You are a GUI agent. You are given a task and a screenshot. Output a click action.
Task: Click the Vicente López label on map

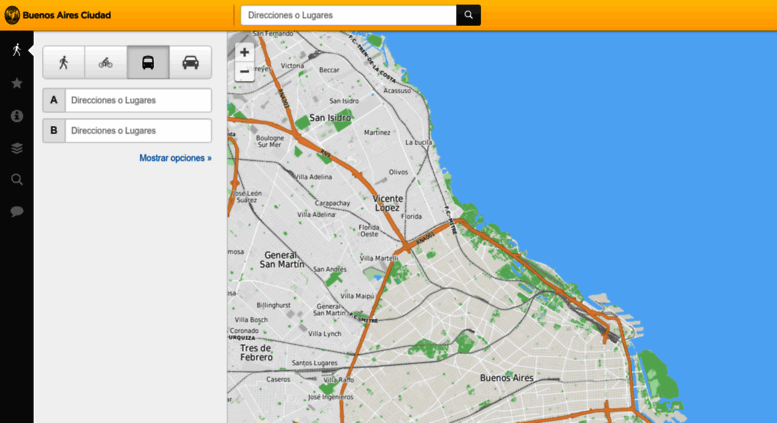click(x=387, y=203)
